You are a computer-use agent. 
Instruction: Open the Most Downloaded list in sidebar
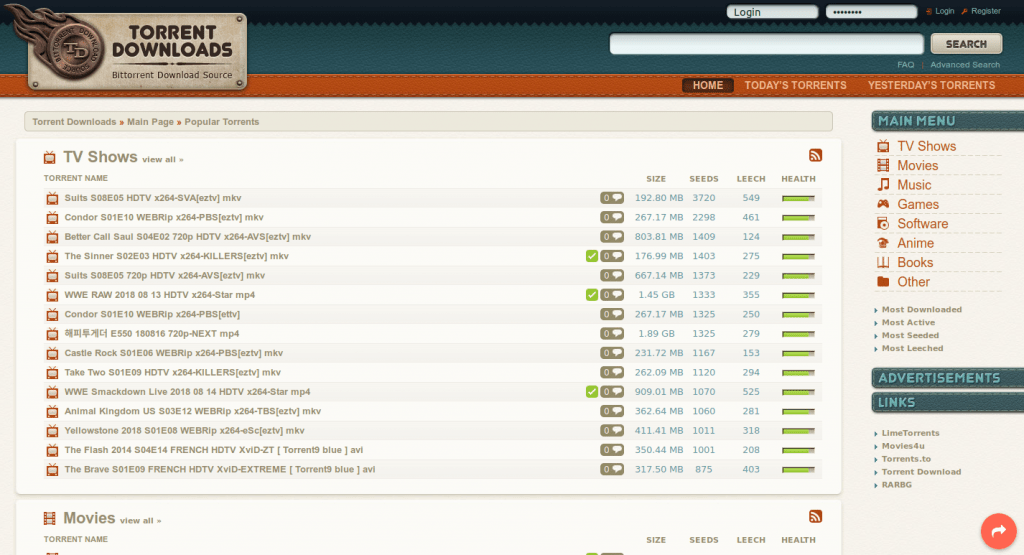click(x=921, y=310)
